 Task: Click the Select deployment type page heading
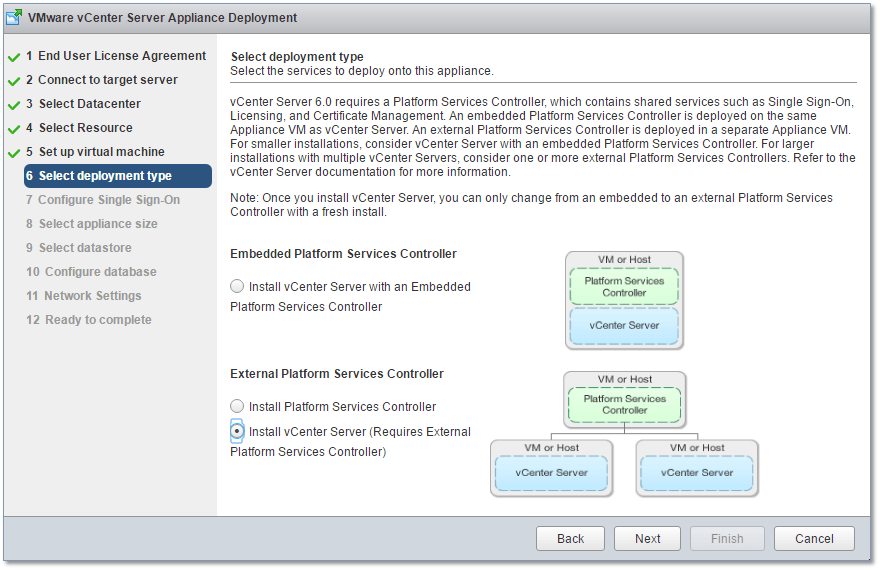click(x=297, y=57)
